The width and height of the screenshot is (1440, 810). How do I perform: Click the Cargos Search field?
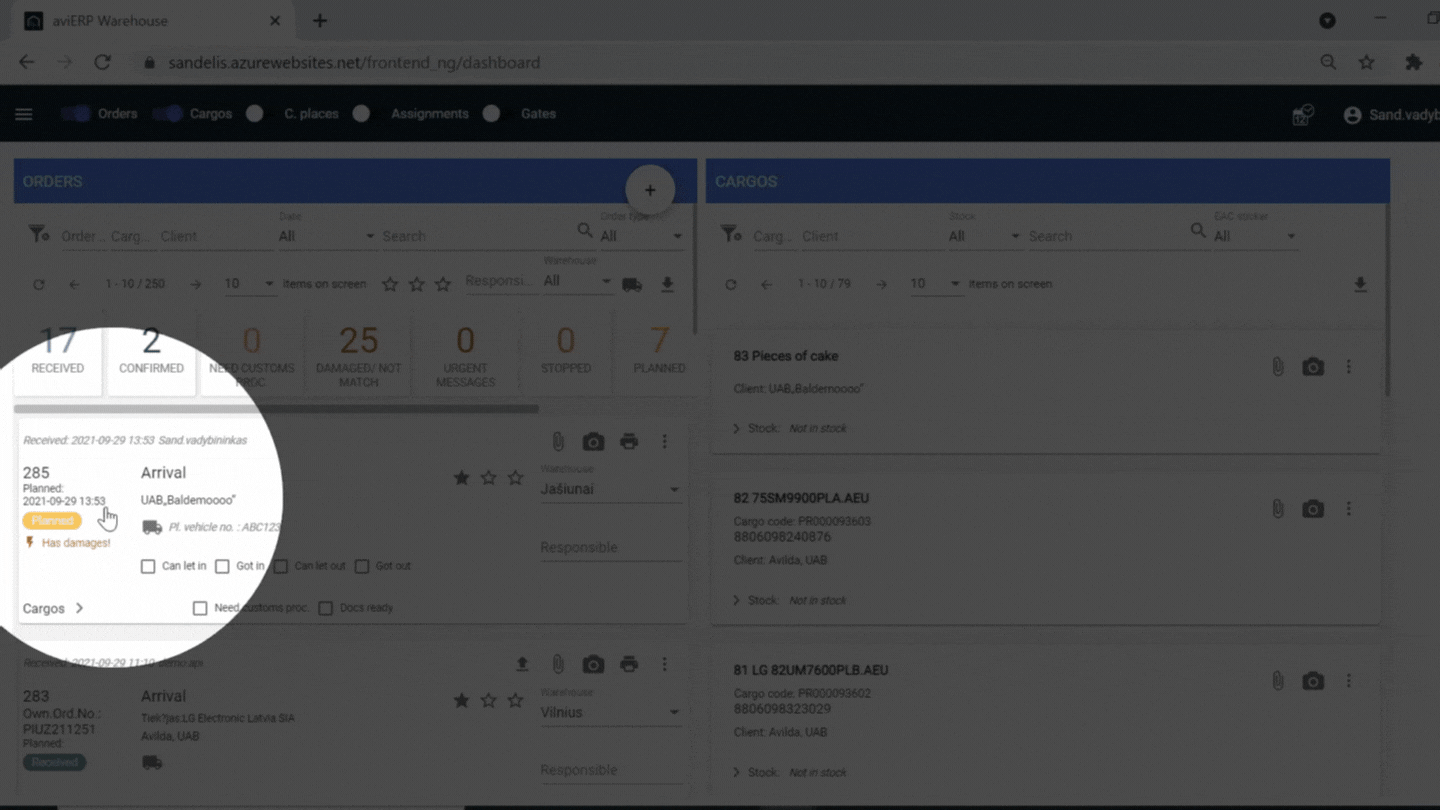(1106, 236)
